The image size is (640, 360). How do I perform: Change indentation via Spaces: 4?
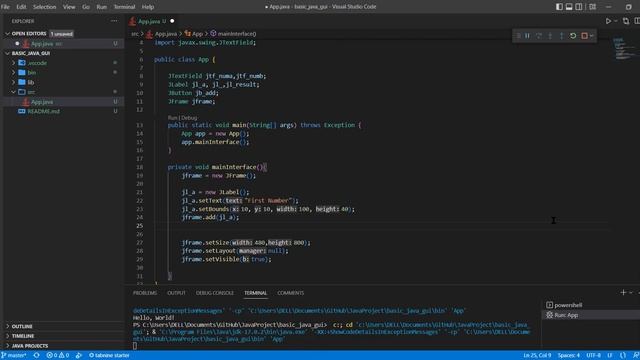[569, 356]
